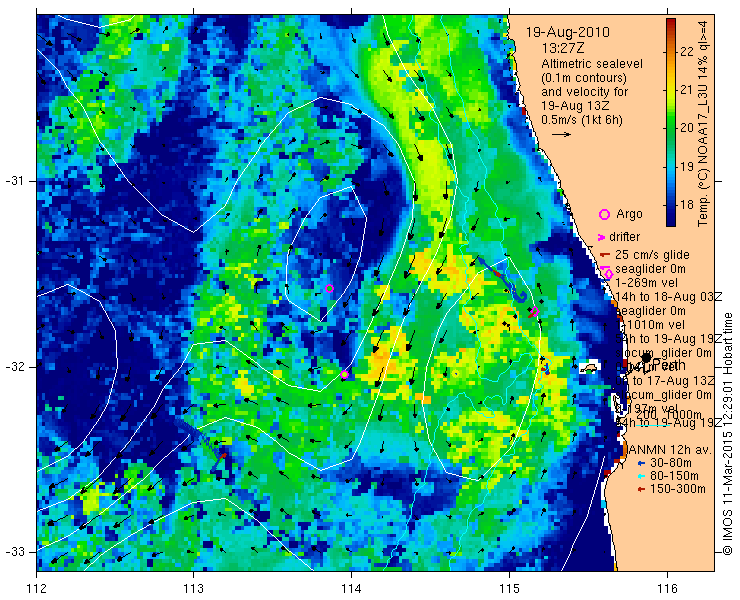Click the -32 latitude axis label

pos(14,367)
